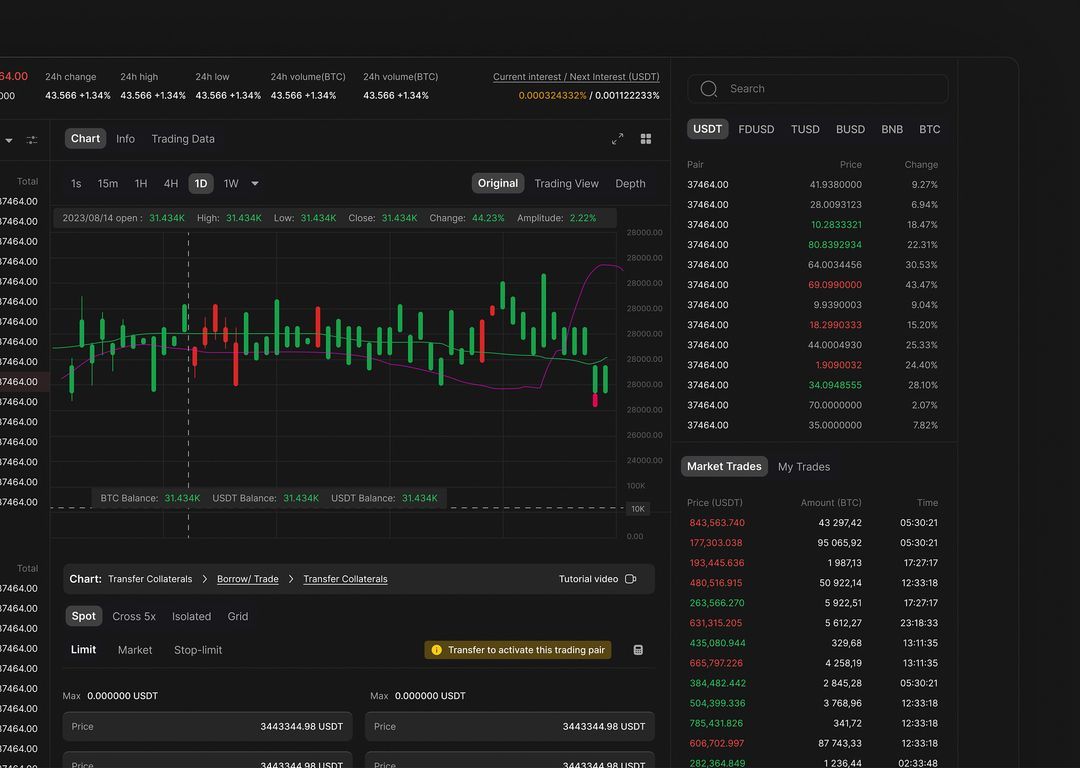
Task: Click the left Price input field
Action: coord(207,727)
